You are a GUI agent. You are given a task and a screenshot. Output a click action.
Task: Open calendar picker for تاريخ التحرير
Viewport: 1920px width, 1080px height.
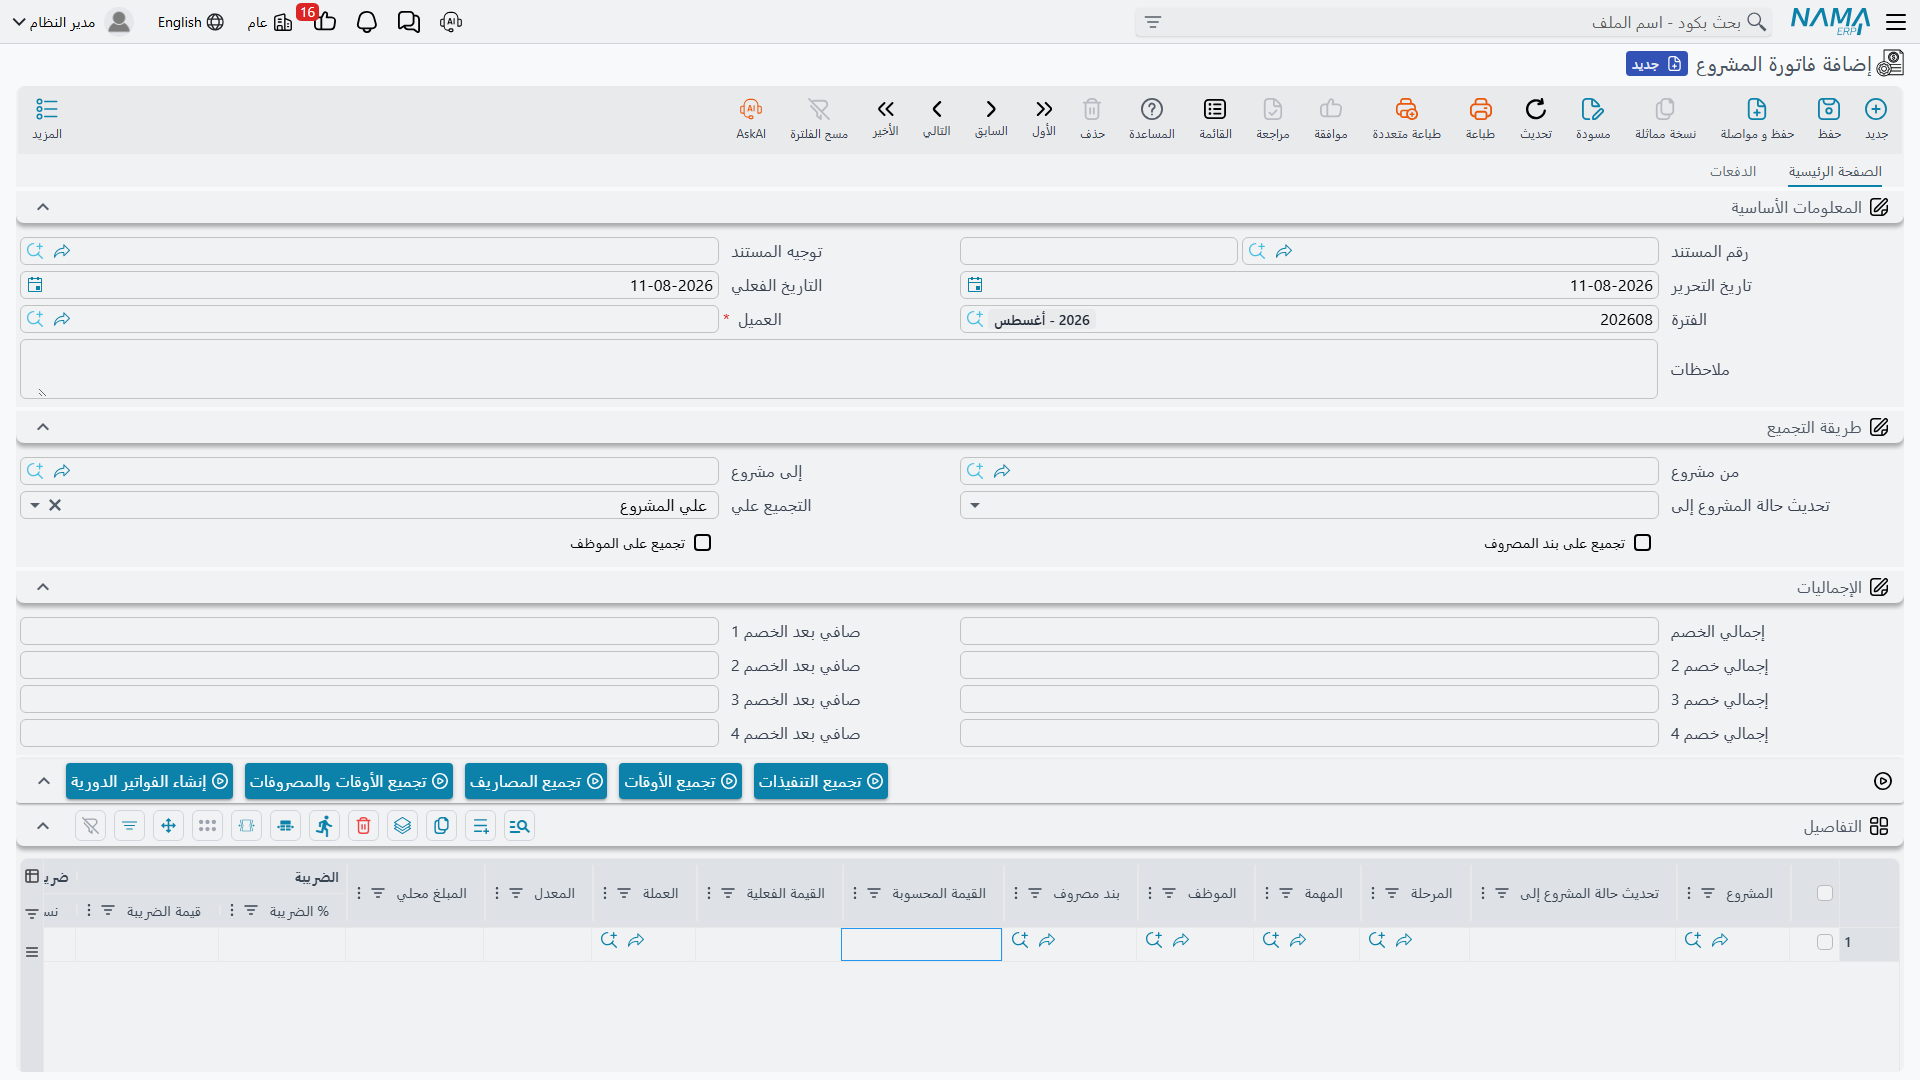[975, 285]
